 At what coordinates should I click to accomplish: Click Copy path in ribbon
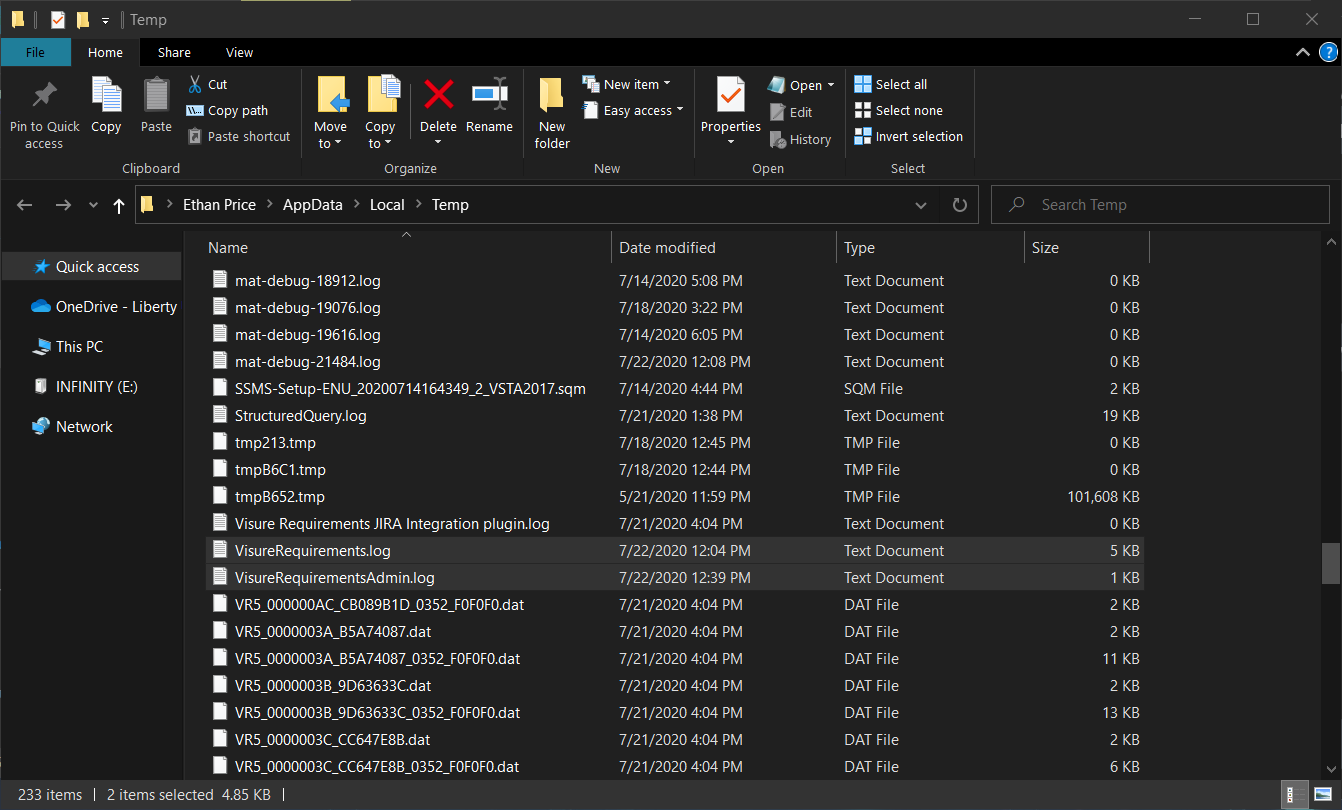point(227,111)
